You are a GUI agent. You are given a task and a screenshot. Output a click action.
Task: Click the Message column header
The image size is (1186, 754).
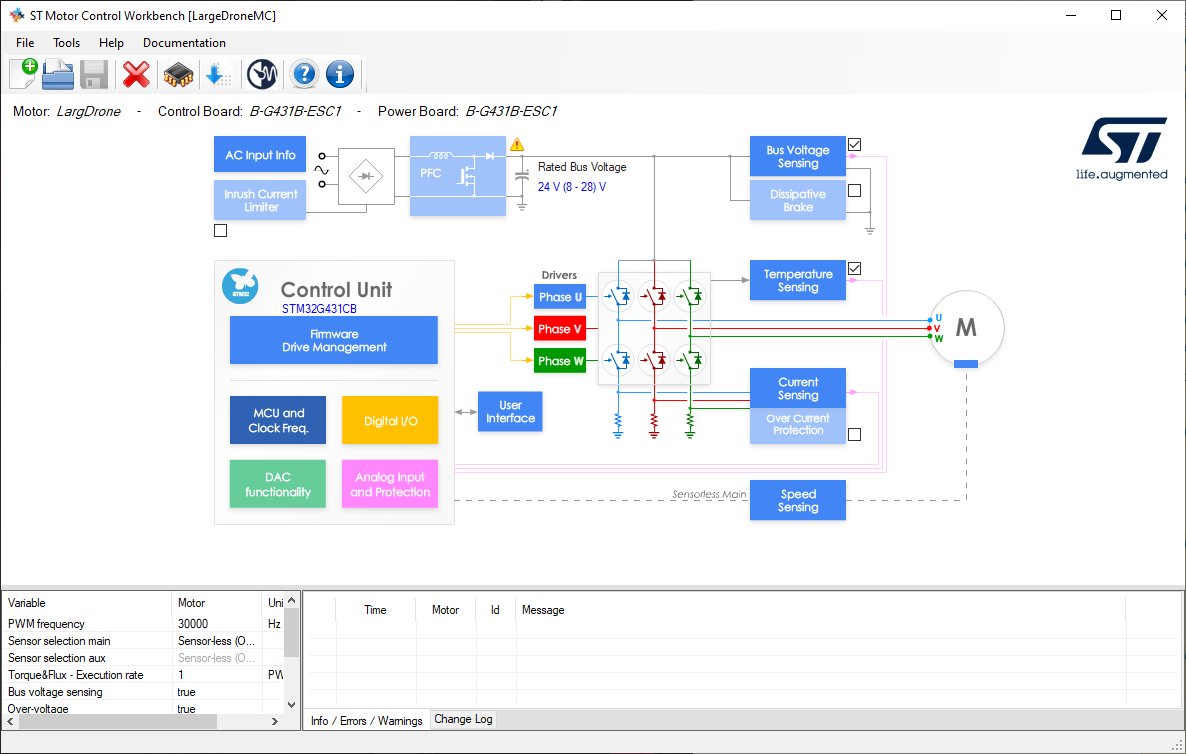click(x=821, y=610)
